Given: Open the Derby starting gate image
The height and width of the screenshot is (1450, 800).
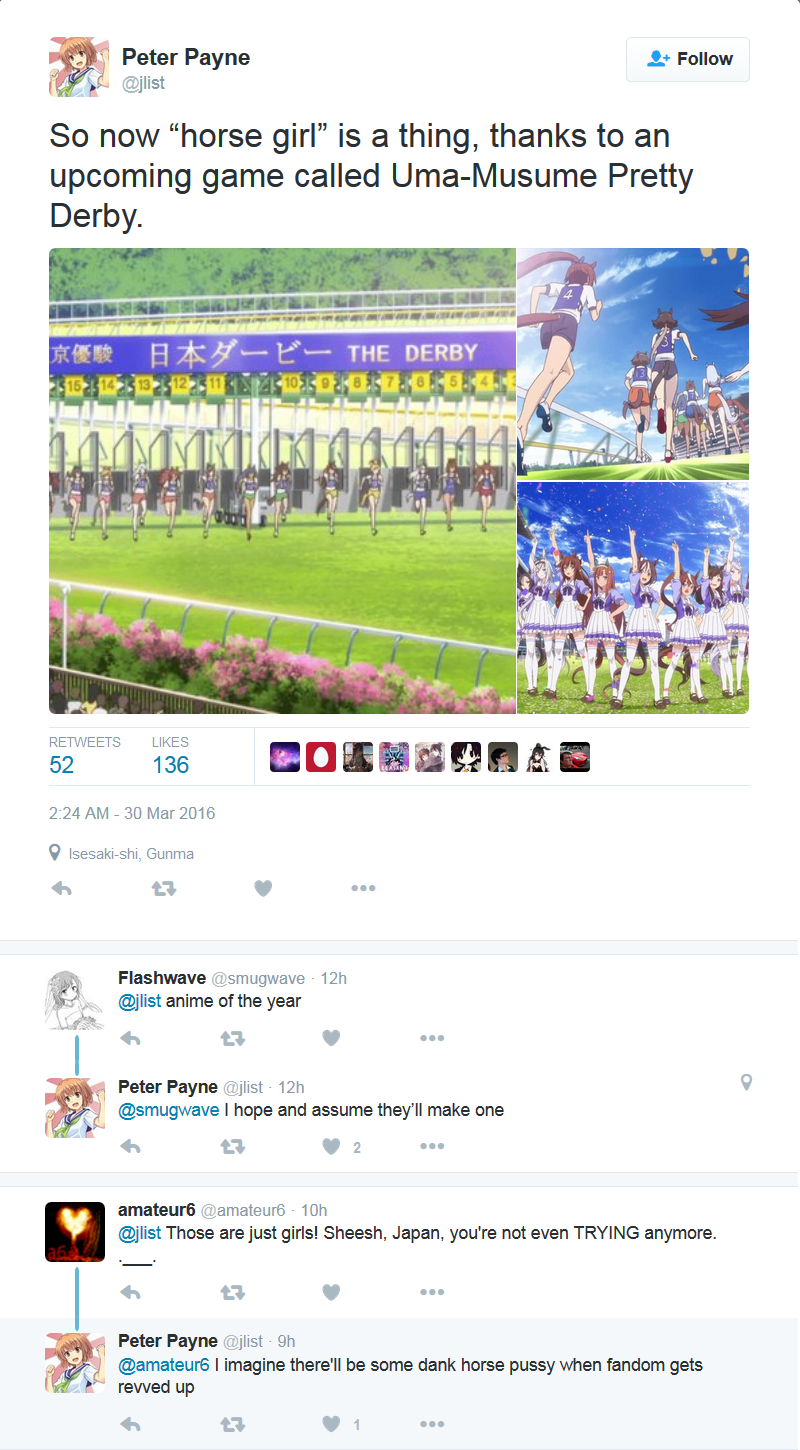Looking at the screenshot, I should pyautogui.click(x=282, y=481).
